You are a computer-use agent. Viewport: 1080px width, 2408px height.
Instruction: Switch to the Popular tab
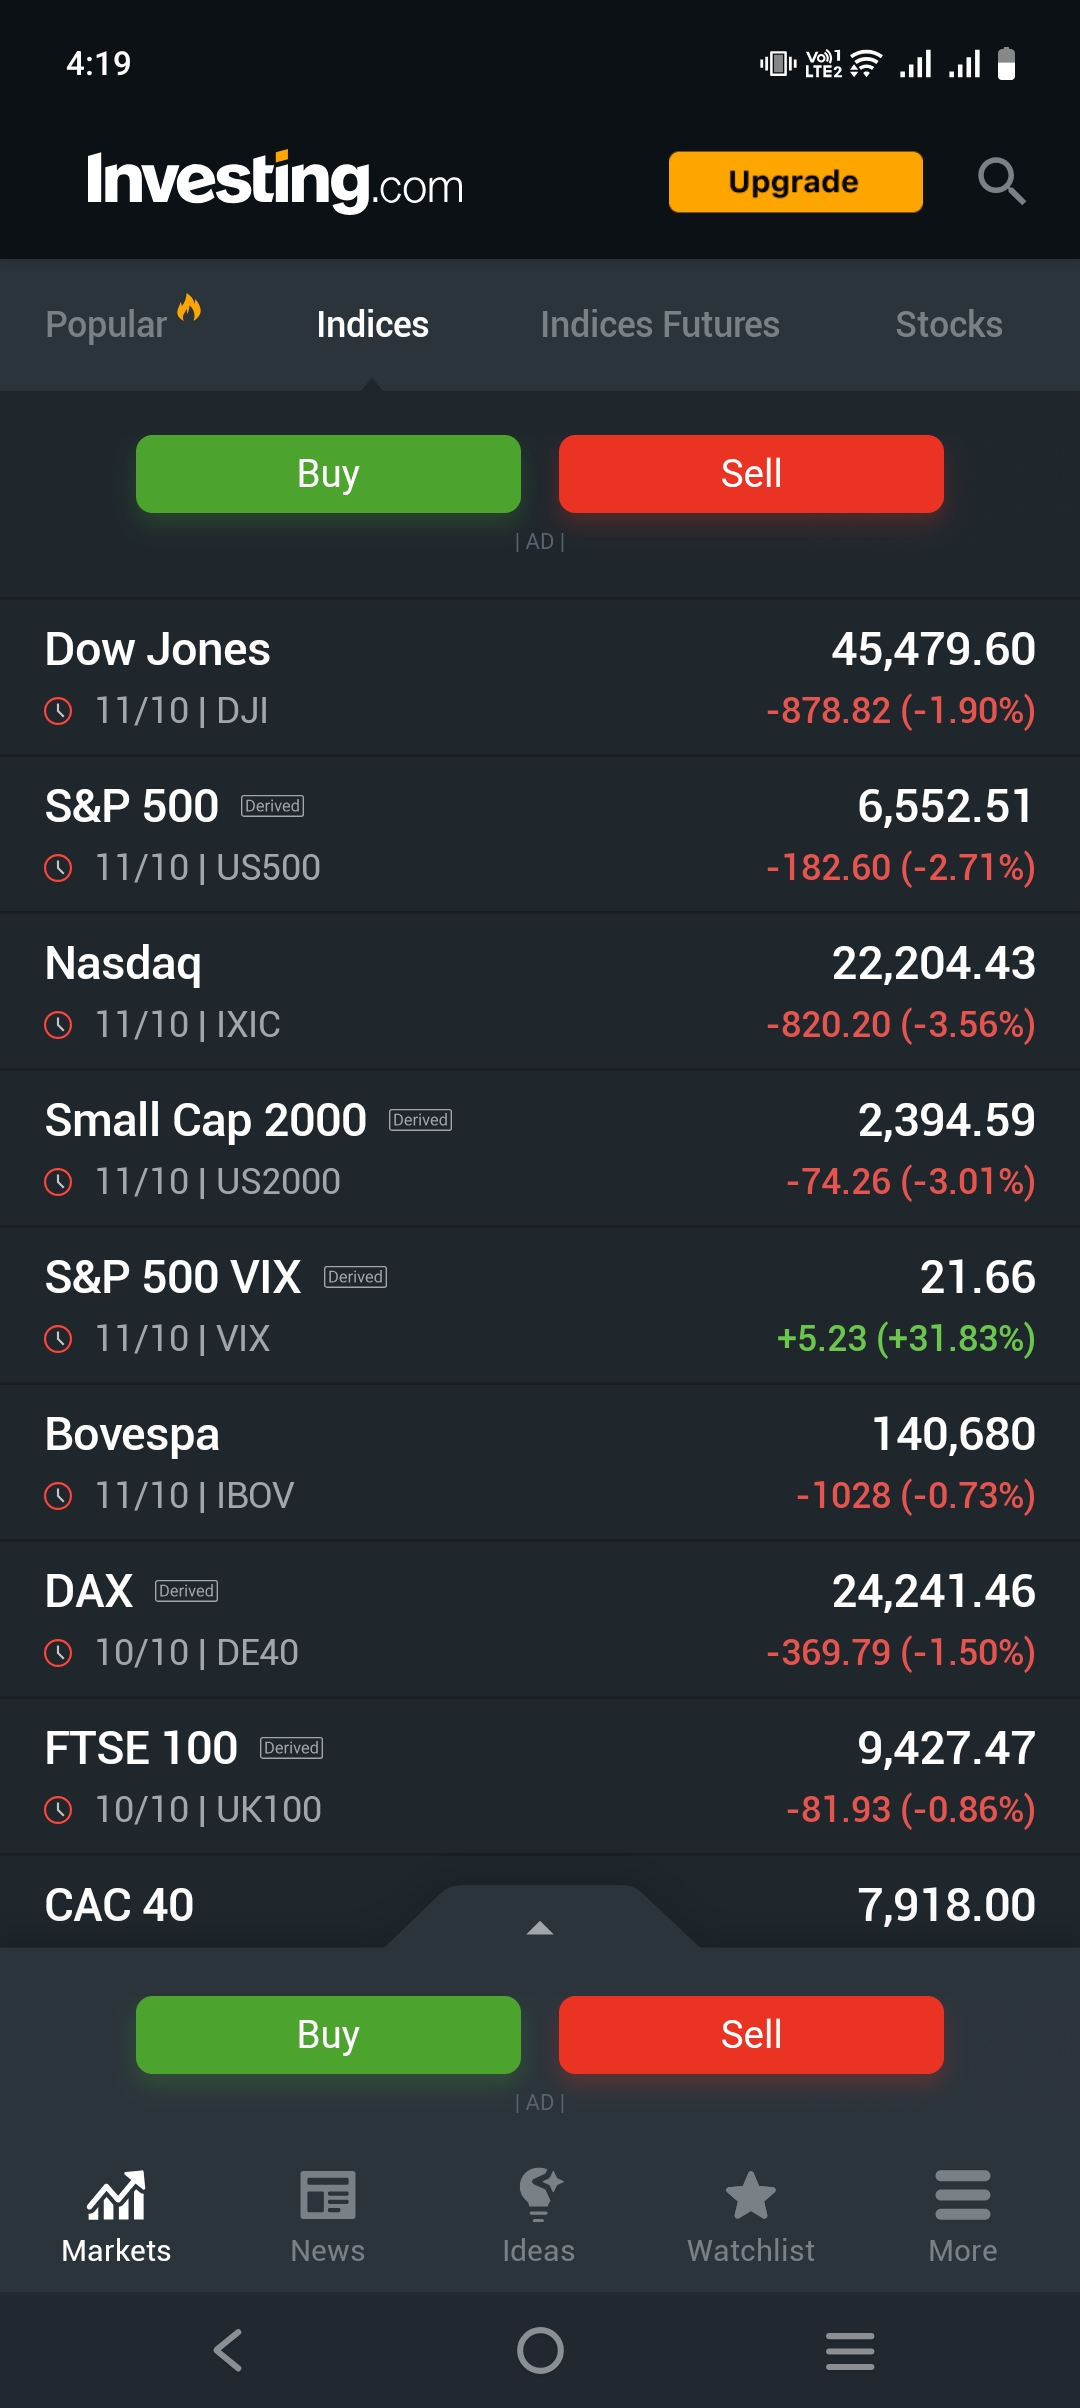pos(108,324)
